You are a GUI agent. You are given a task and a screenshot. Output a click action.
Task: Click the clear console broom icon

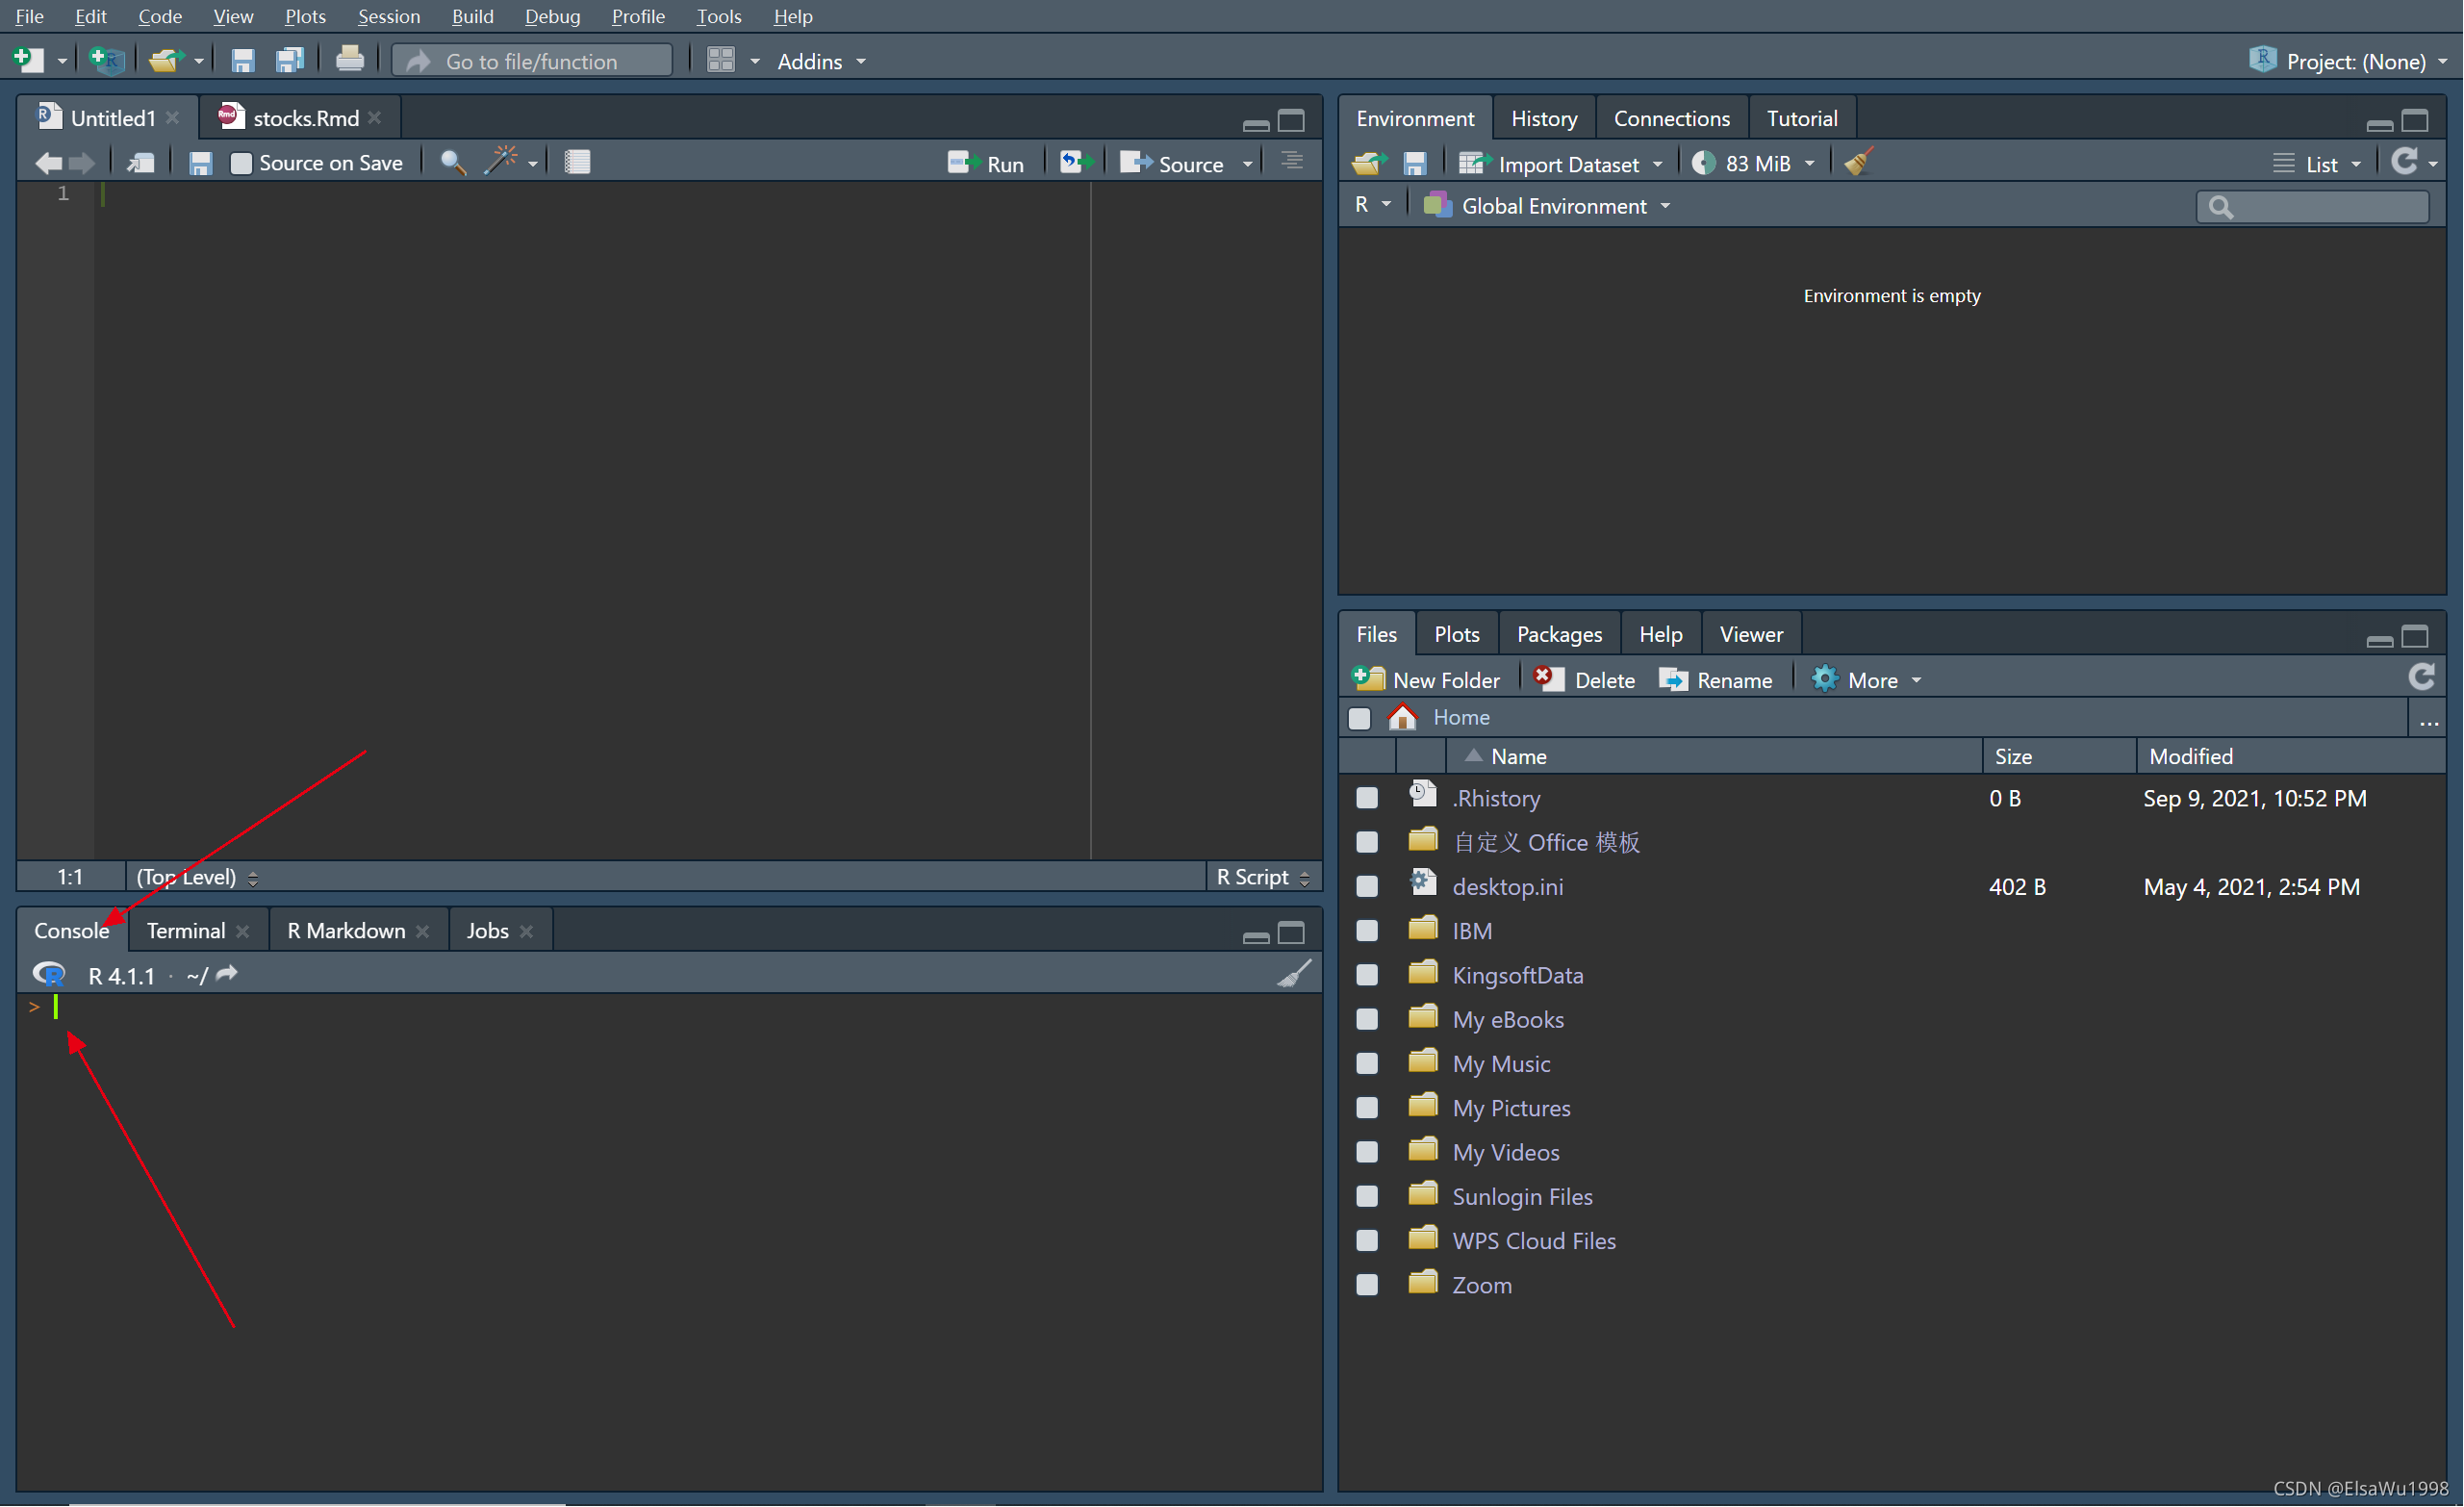(x=1293, y=974)
